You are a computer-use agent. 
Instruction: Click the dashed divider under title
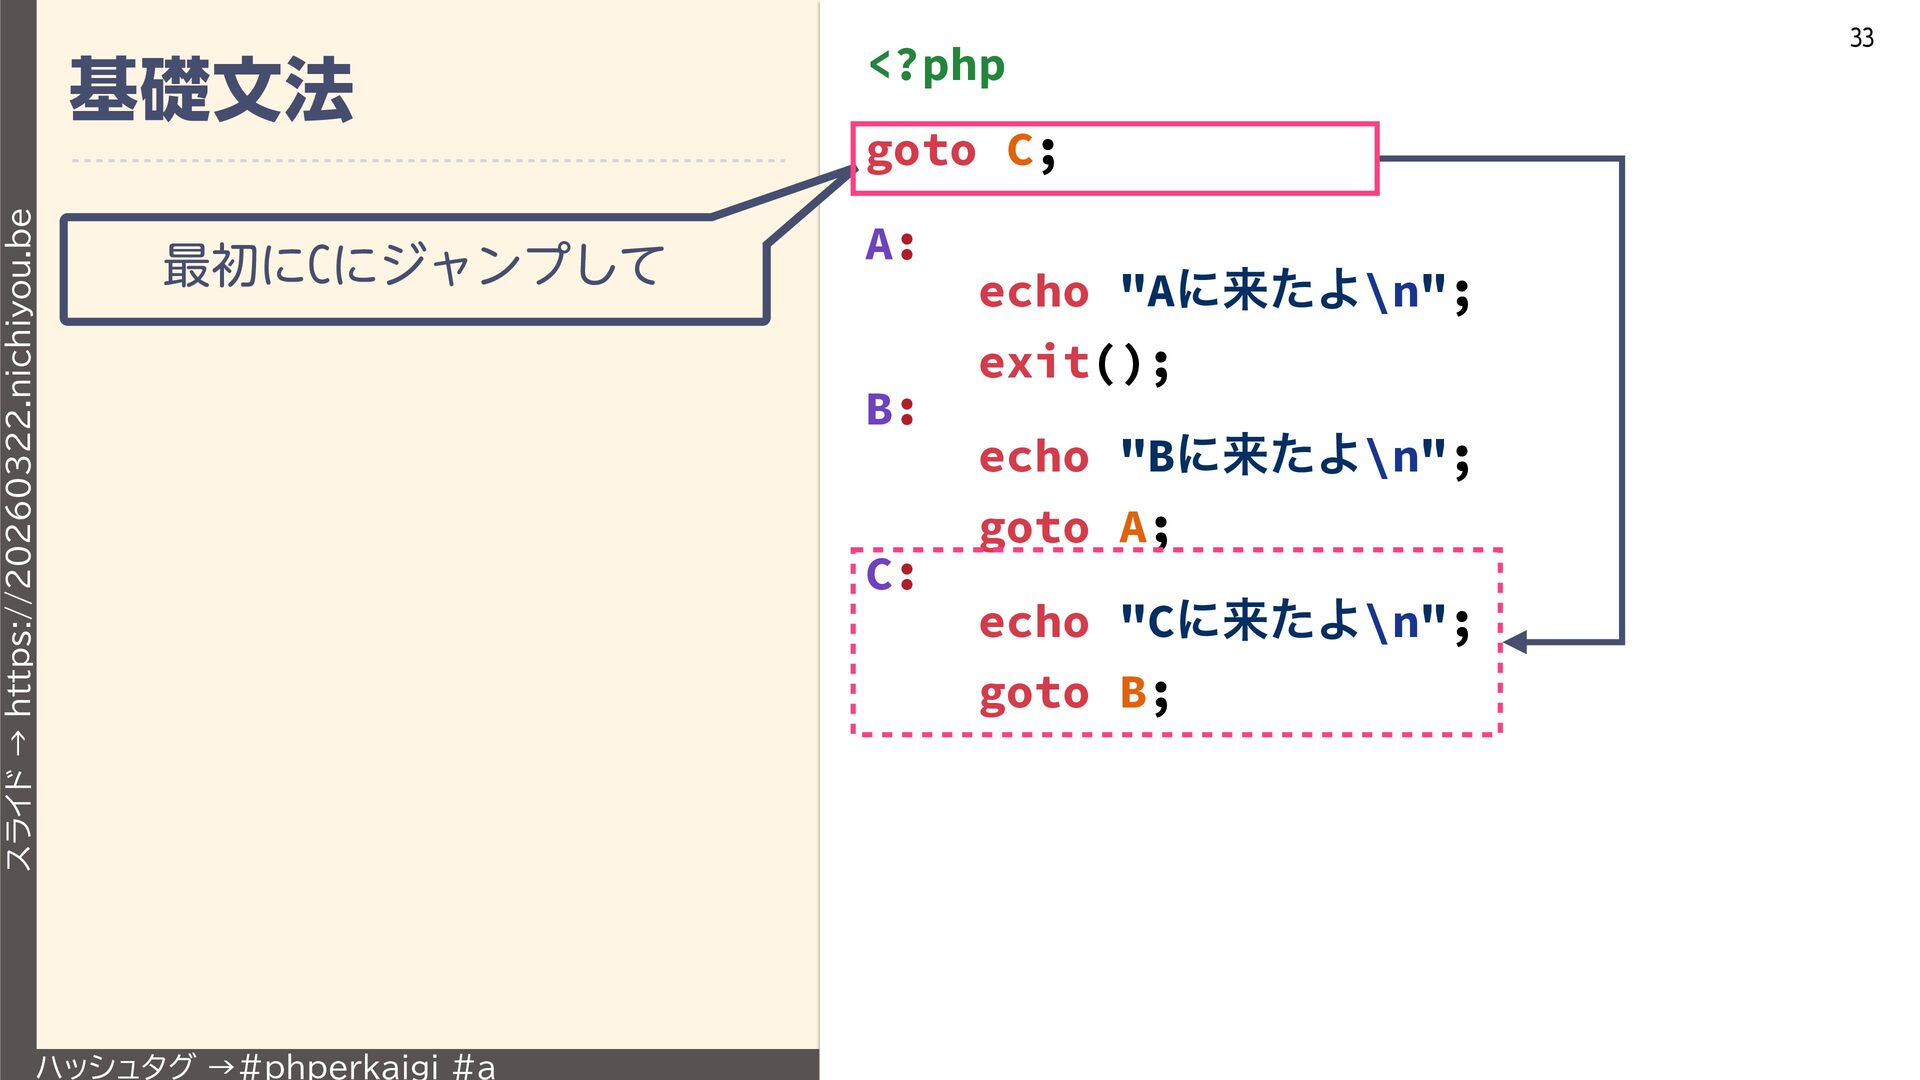pyautogui.click(x=428, y=160)
